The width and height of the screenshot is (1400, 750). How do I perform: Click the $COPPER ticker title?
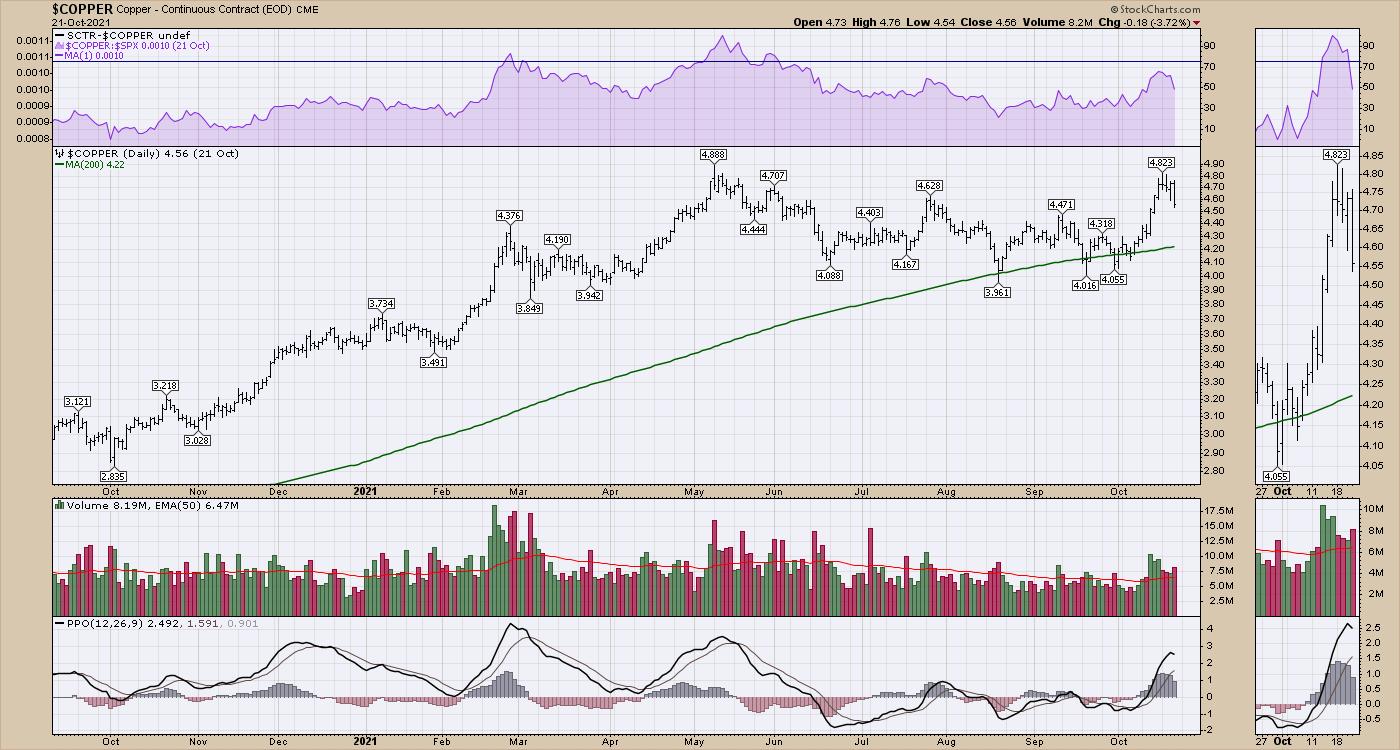point(82,8)
